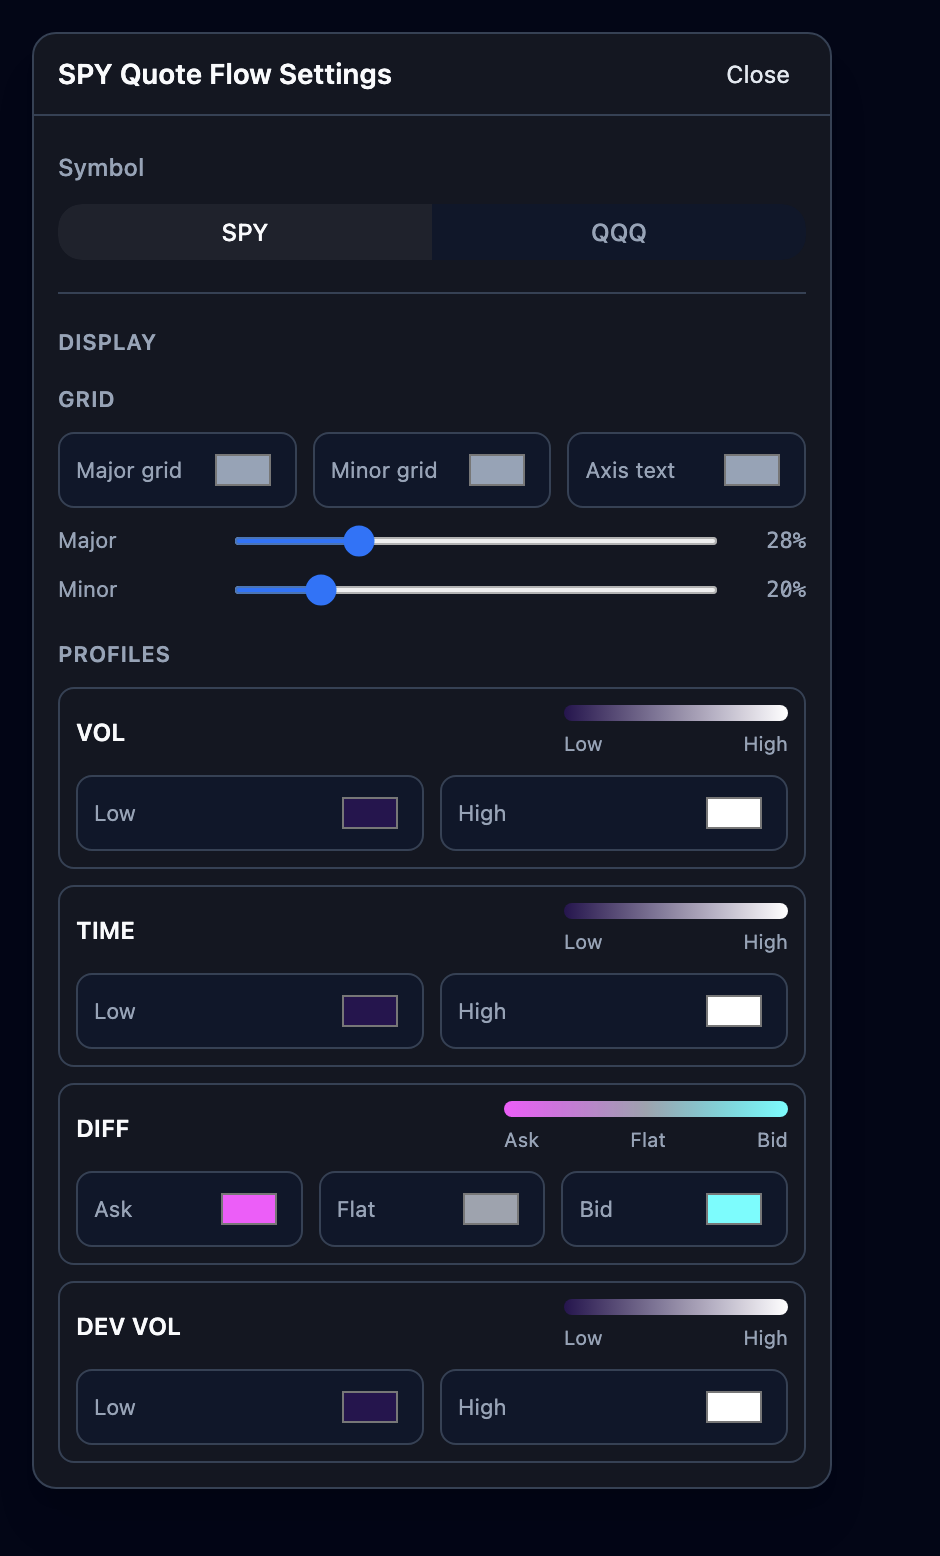Click the VOL gradient preview bar
The width and height of the screenshot is (940, 1556).
click(x=676, y=713)
